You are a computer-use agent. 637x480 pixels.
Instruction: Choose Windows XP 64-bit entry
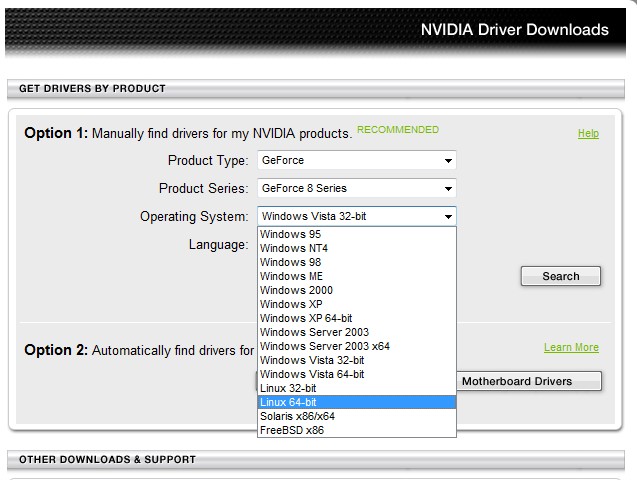357,318
